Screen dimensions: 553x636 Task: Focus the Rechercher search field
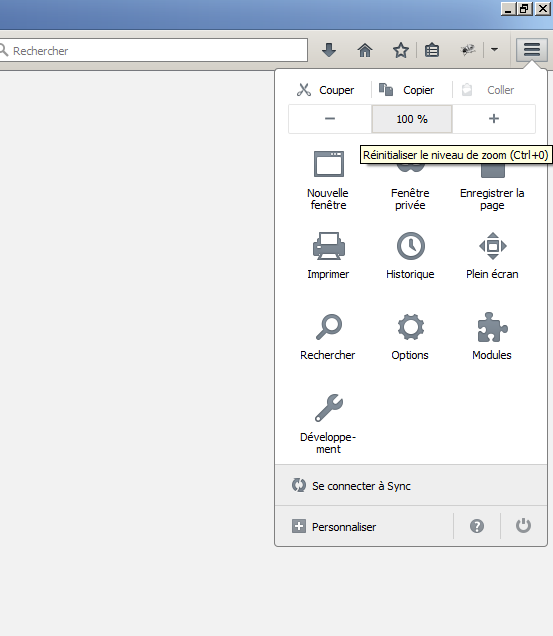(x=153, y=50)
